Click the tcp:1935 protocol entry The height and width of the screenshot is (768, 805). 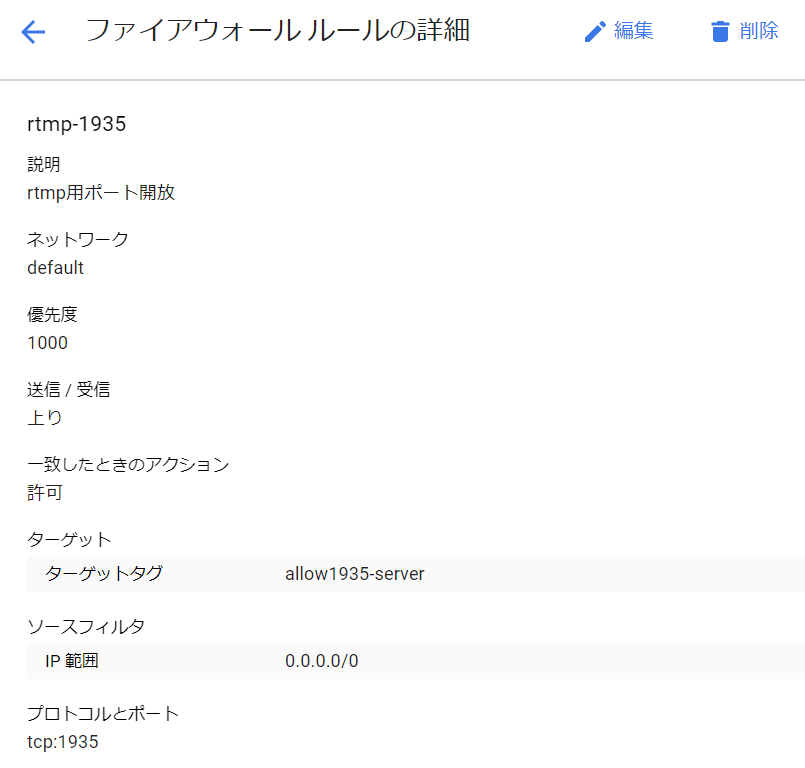63,741
